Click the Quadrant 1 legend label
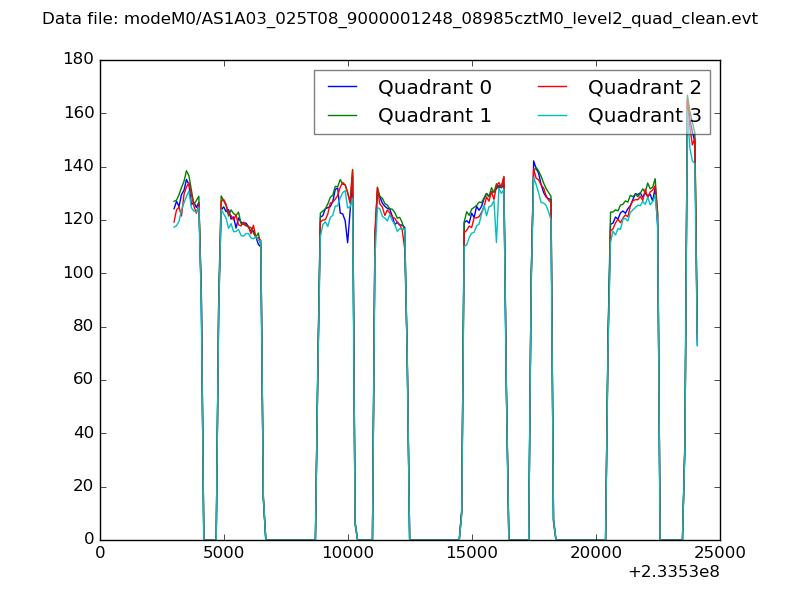800x600 pixels. pos(434,115)
